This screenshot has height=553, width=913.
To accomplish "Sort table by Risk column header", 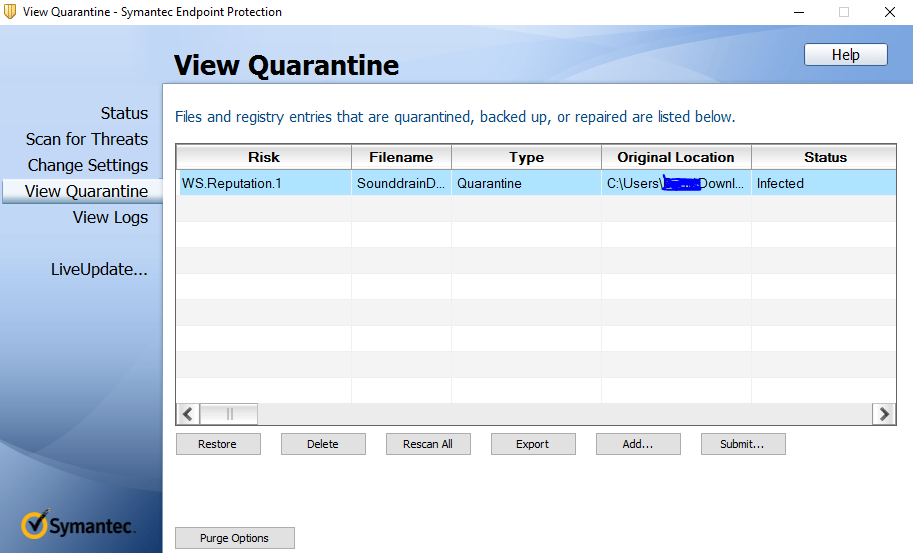I will tap(264, 157).
